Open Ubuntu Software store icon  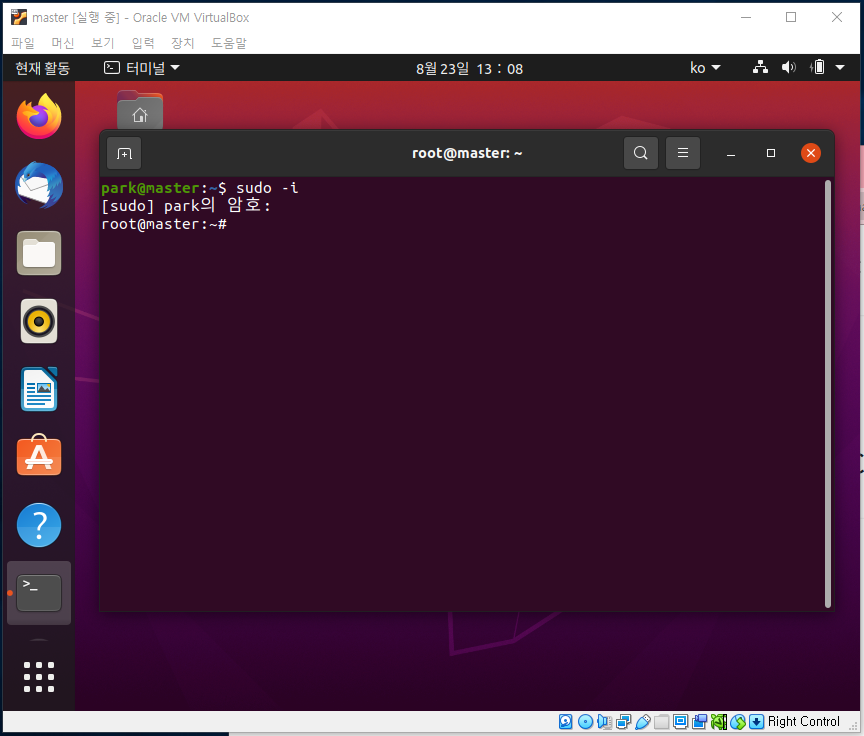(39, 456)
